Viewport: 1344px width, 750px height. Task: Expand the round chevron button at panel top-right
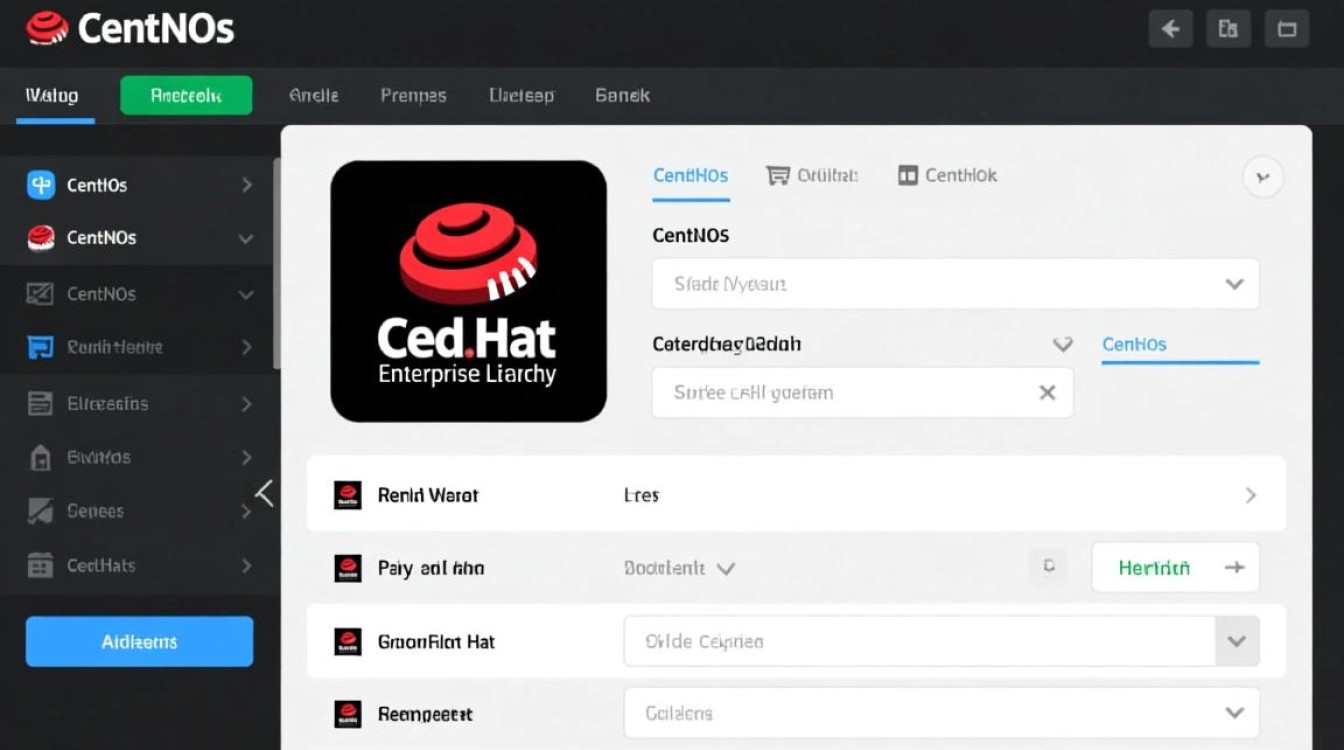[1262, 178]
